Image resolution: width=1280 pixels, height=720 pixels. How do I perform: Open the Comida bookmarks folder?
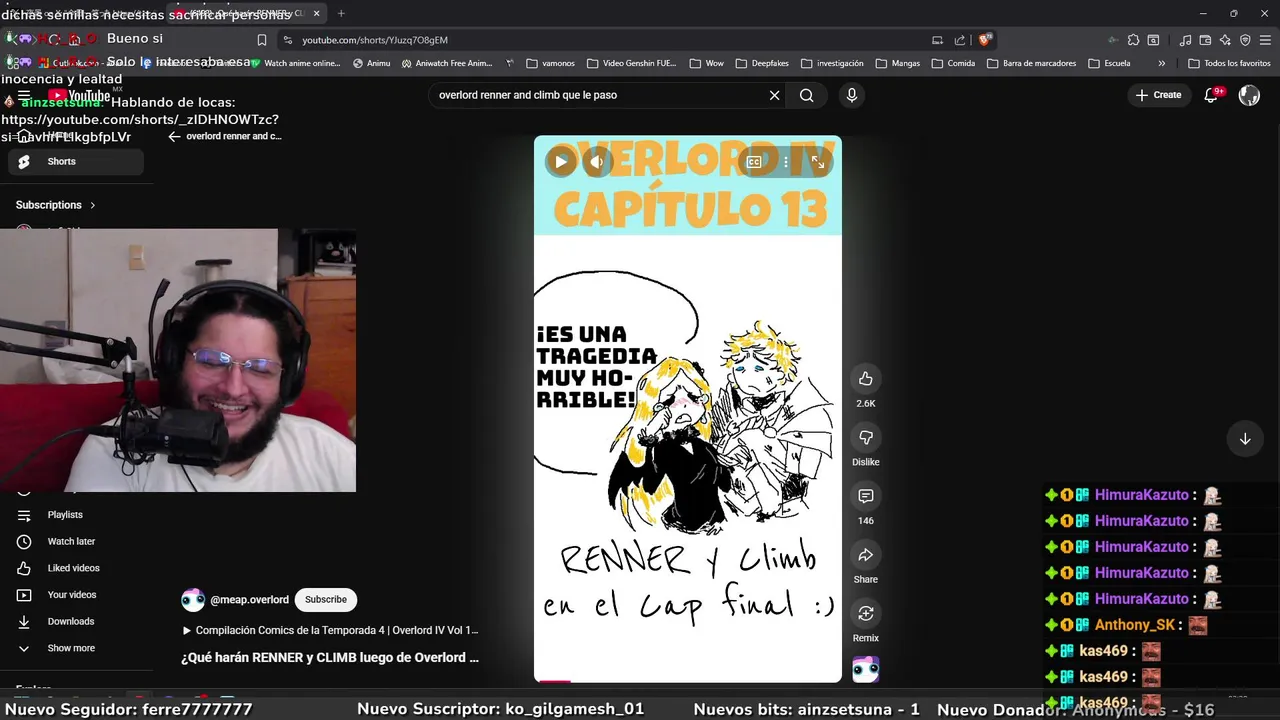[953, 63]
